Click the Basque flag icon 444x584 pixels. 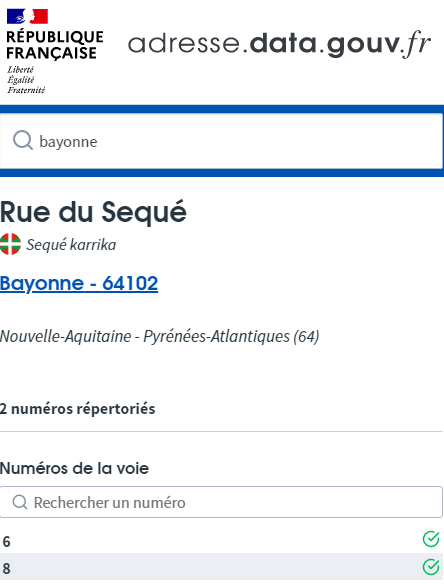(10, 244)
